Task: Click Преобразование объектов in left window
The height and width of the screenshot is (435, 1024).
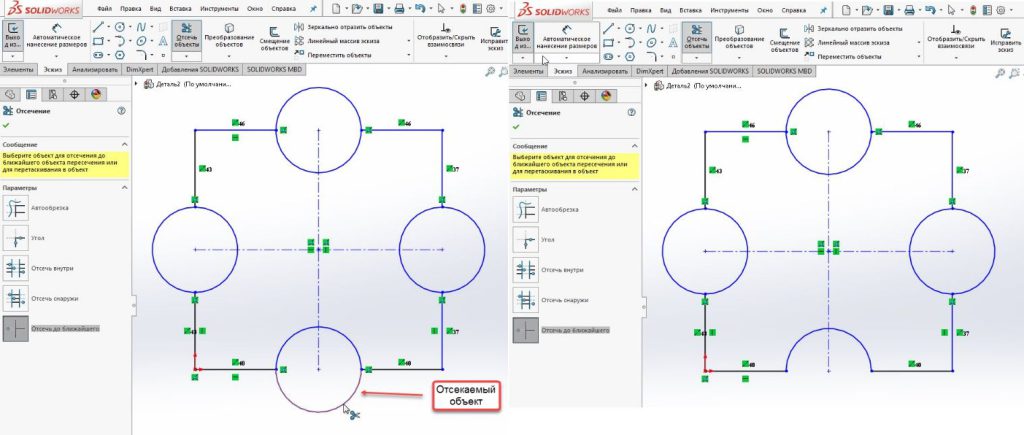Action: coord(229,36)
